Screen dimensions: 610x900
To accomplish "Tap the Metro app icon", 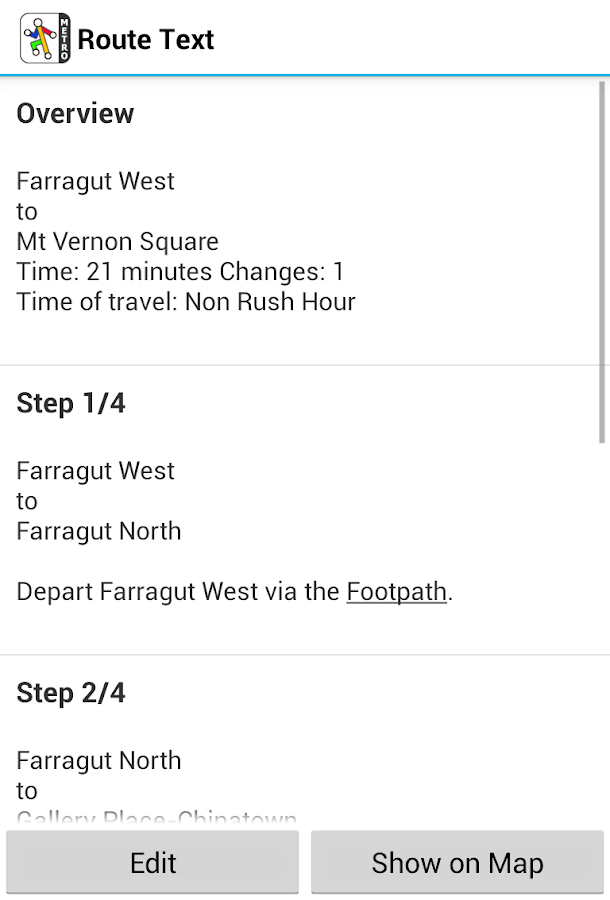I will click(x=46, y=39).
